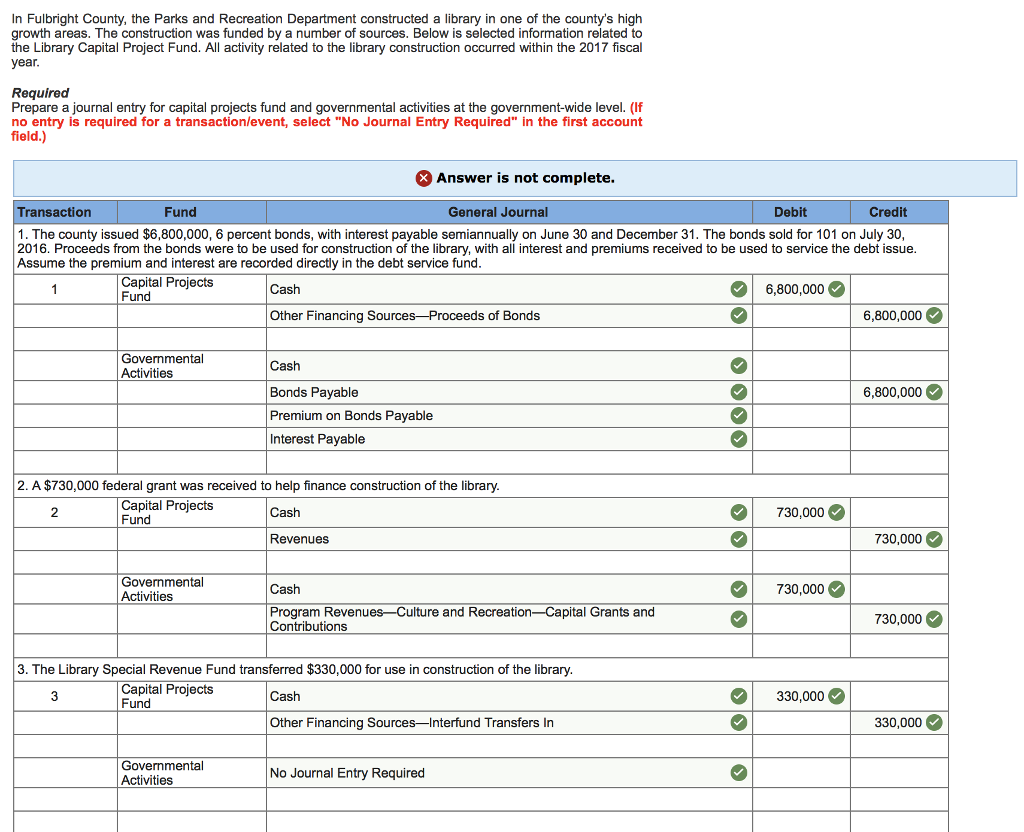Click check icon beside Bonds Payable account
Image resolution: width=1024 pixels, height=832 pixels.
coord(739,392)
